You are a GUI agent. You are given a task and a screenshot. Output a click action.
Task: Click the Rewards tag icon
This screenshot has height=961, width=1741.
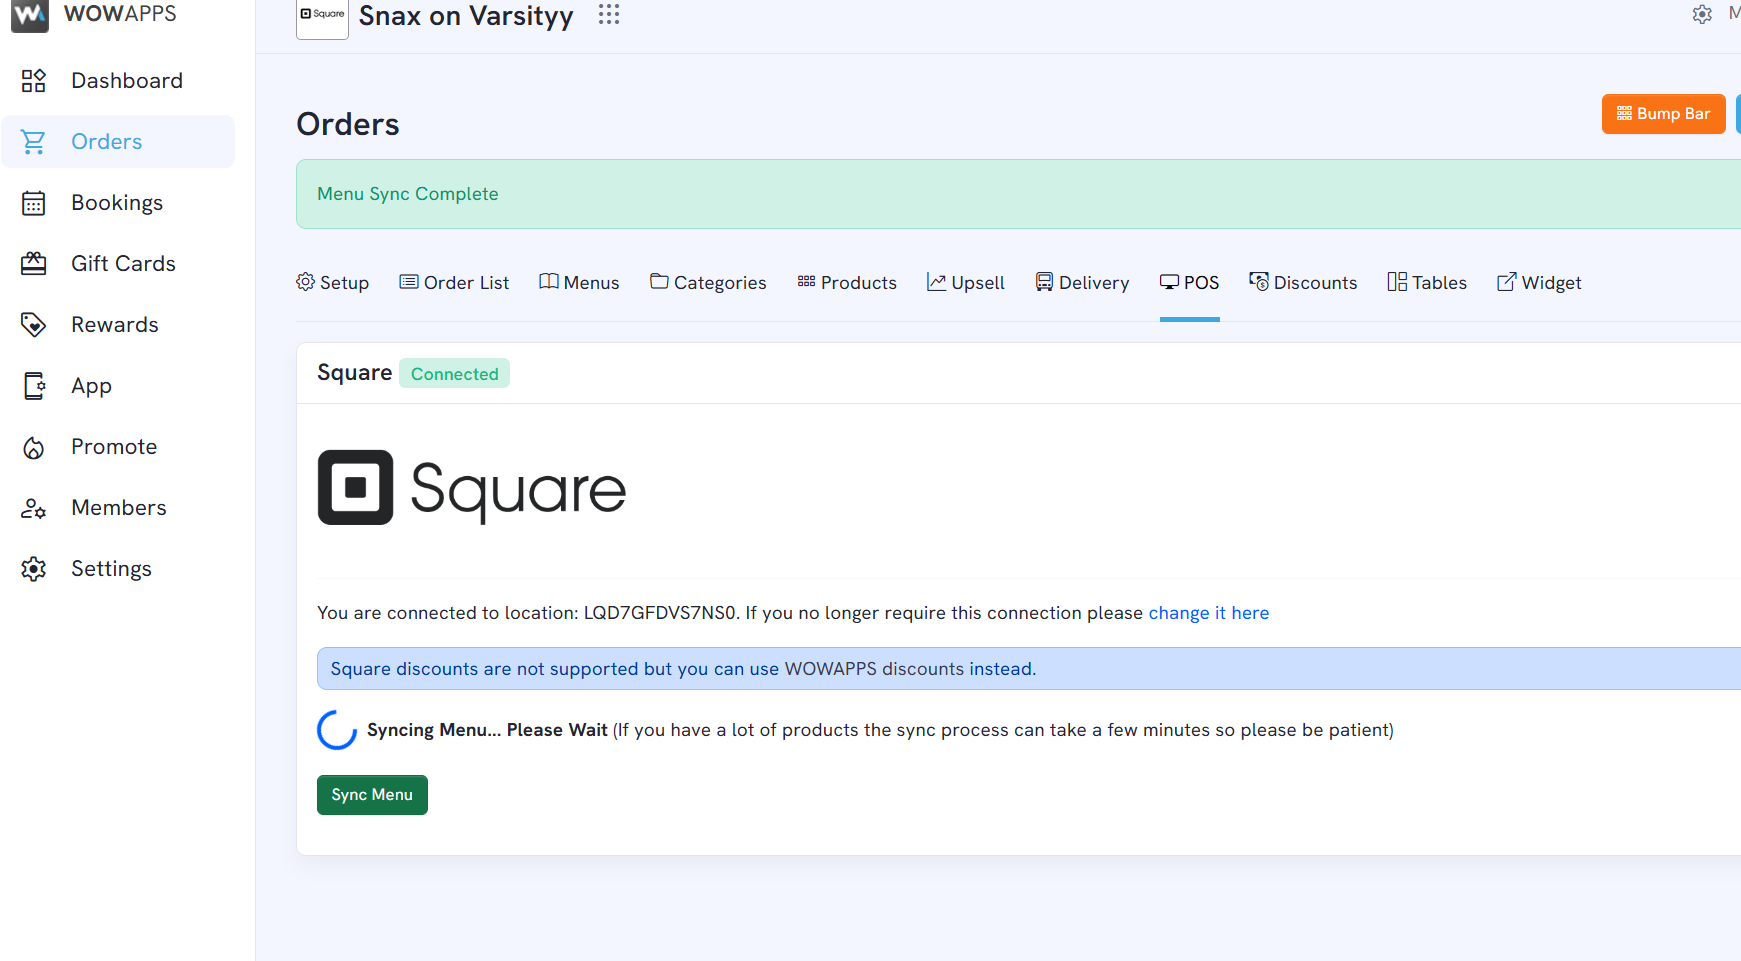[x=34, y=325]
